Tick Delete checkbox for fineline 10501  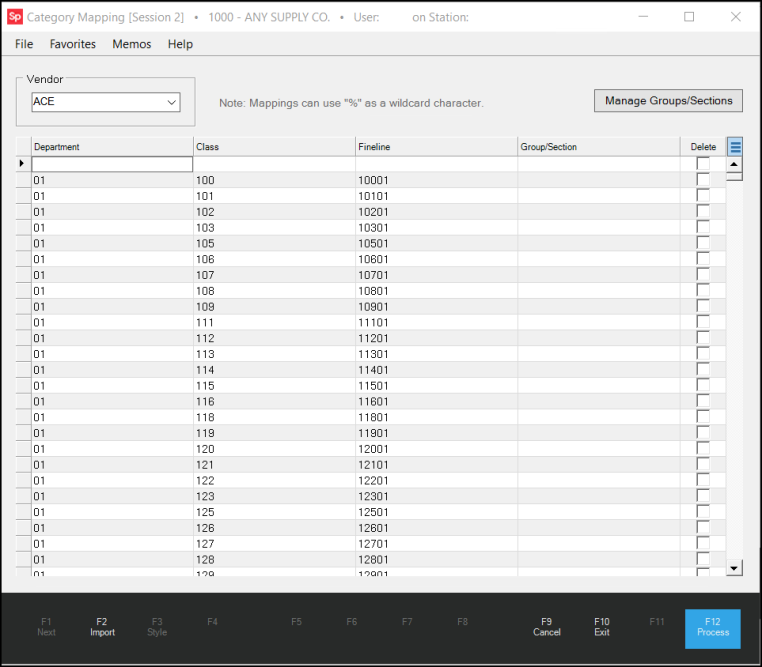703,243
